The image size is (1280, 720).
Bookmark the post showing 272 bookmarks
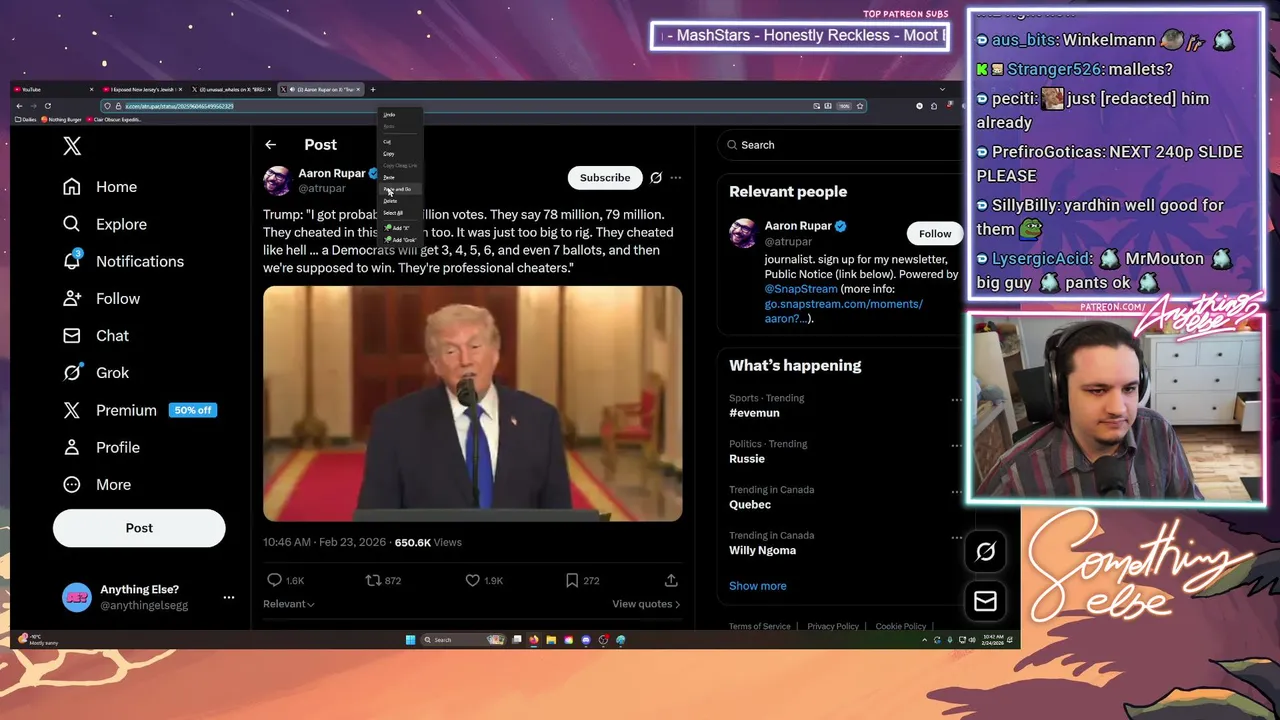572,580
